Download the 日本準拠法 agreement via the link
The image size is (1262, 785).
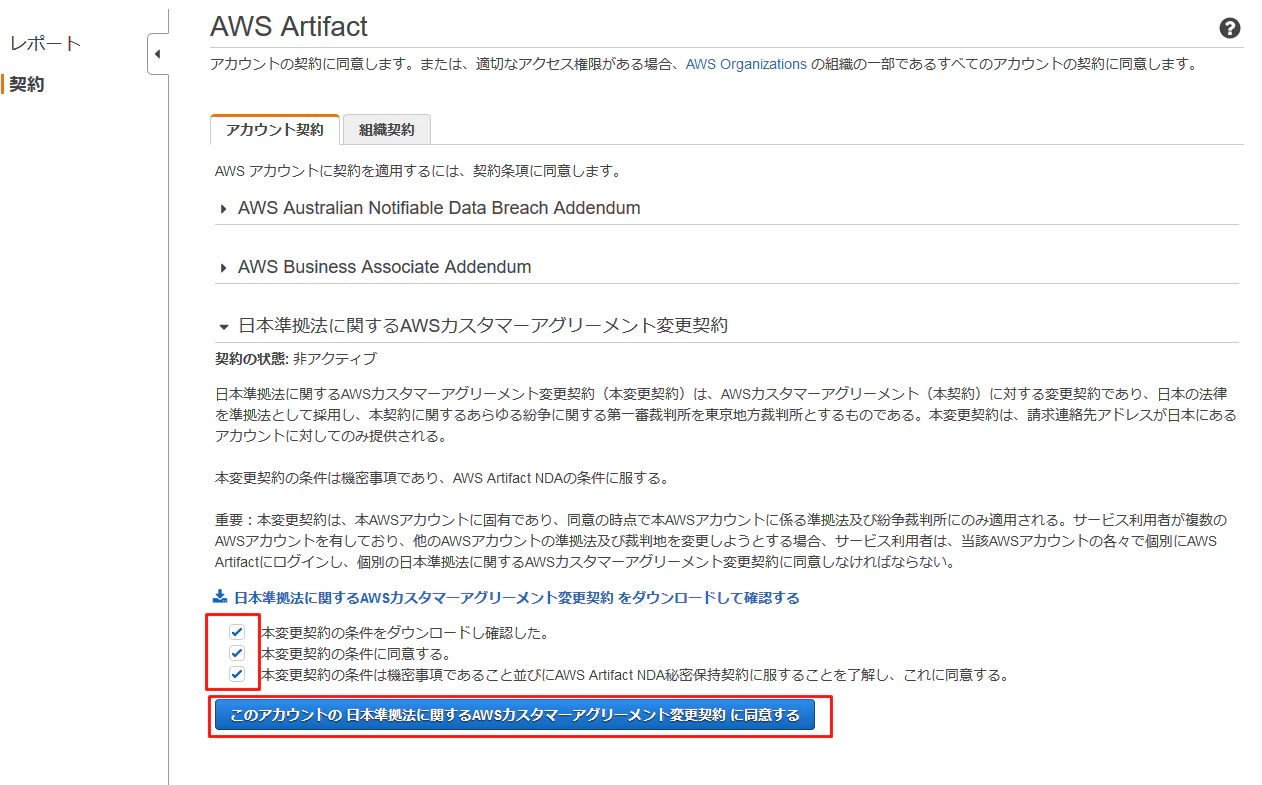pos(516,598)
